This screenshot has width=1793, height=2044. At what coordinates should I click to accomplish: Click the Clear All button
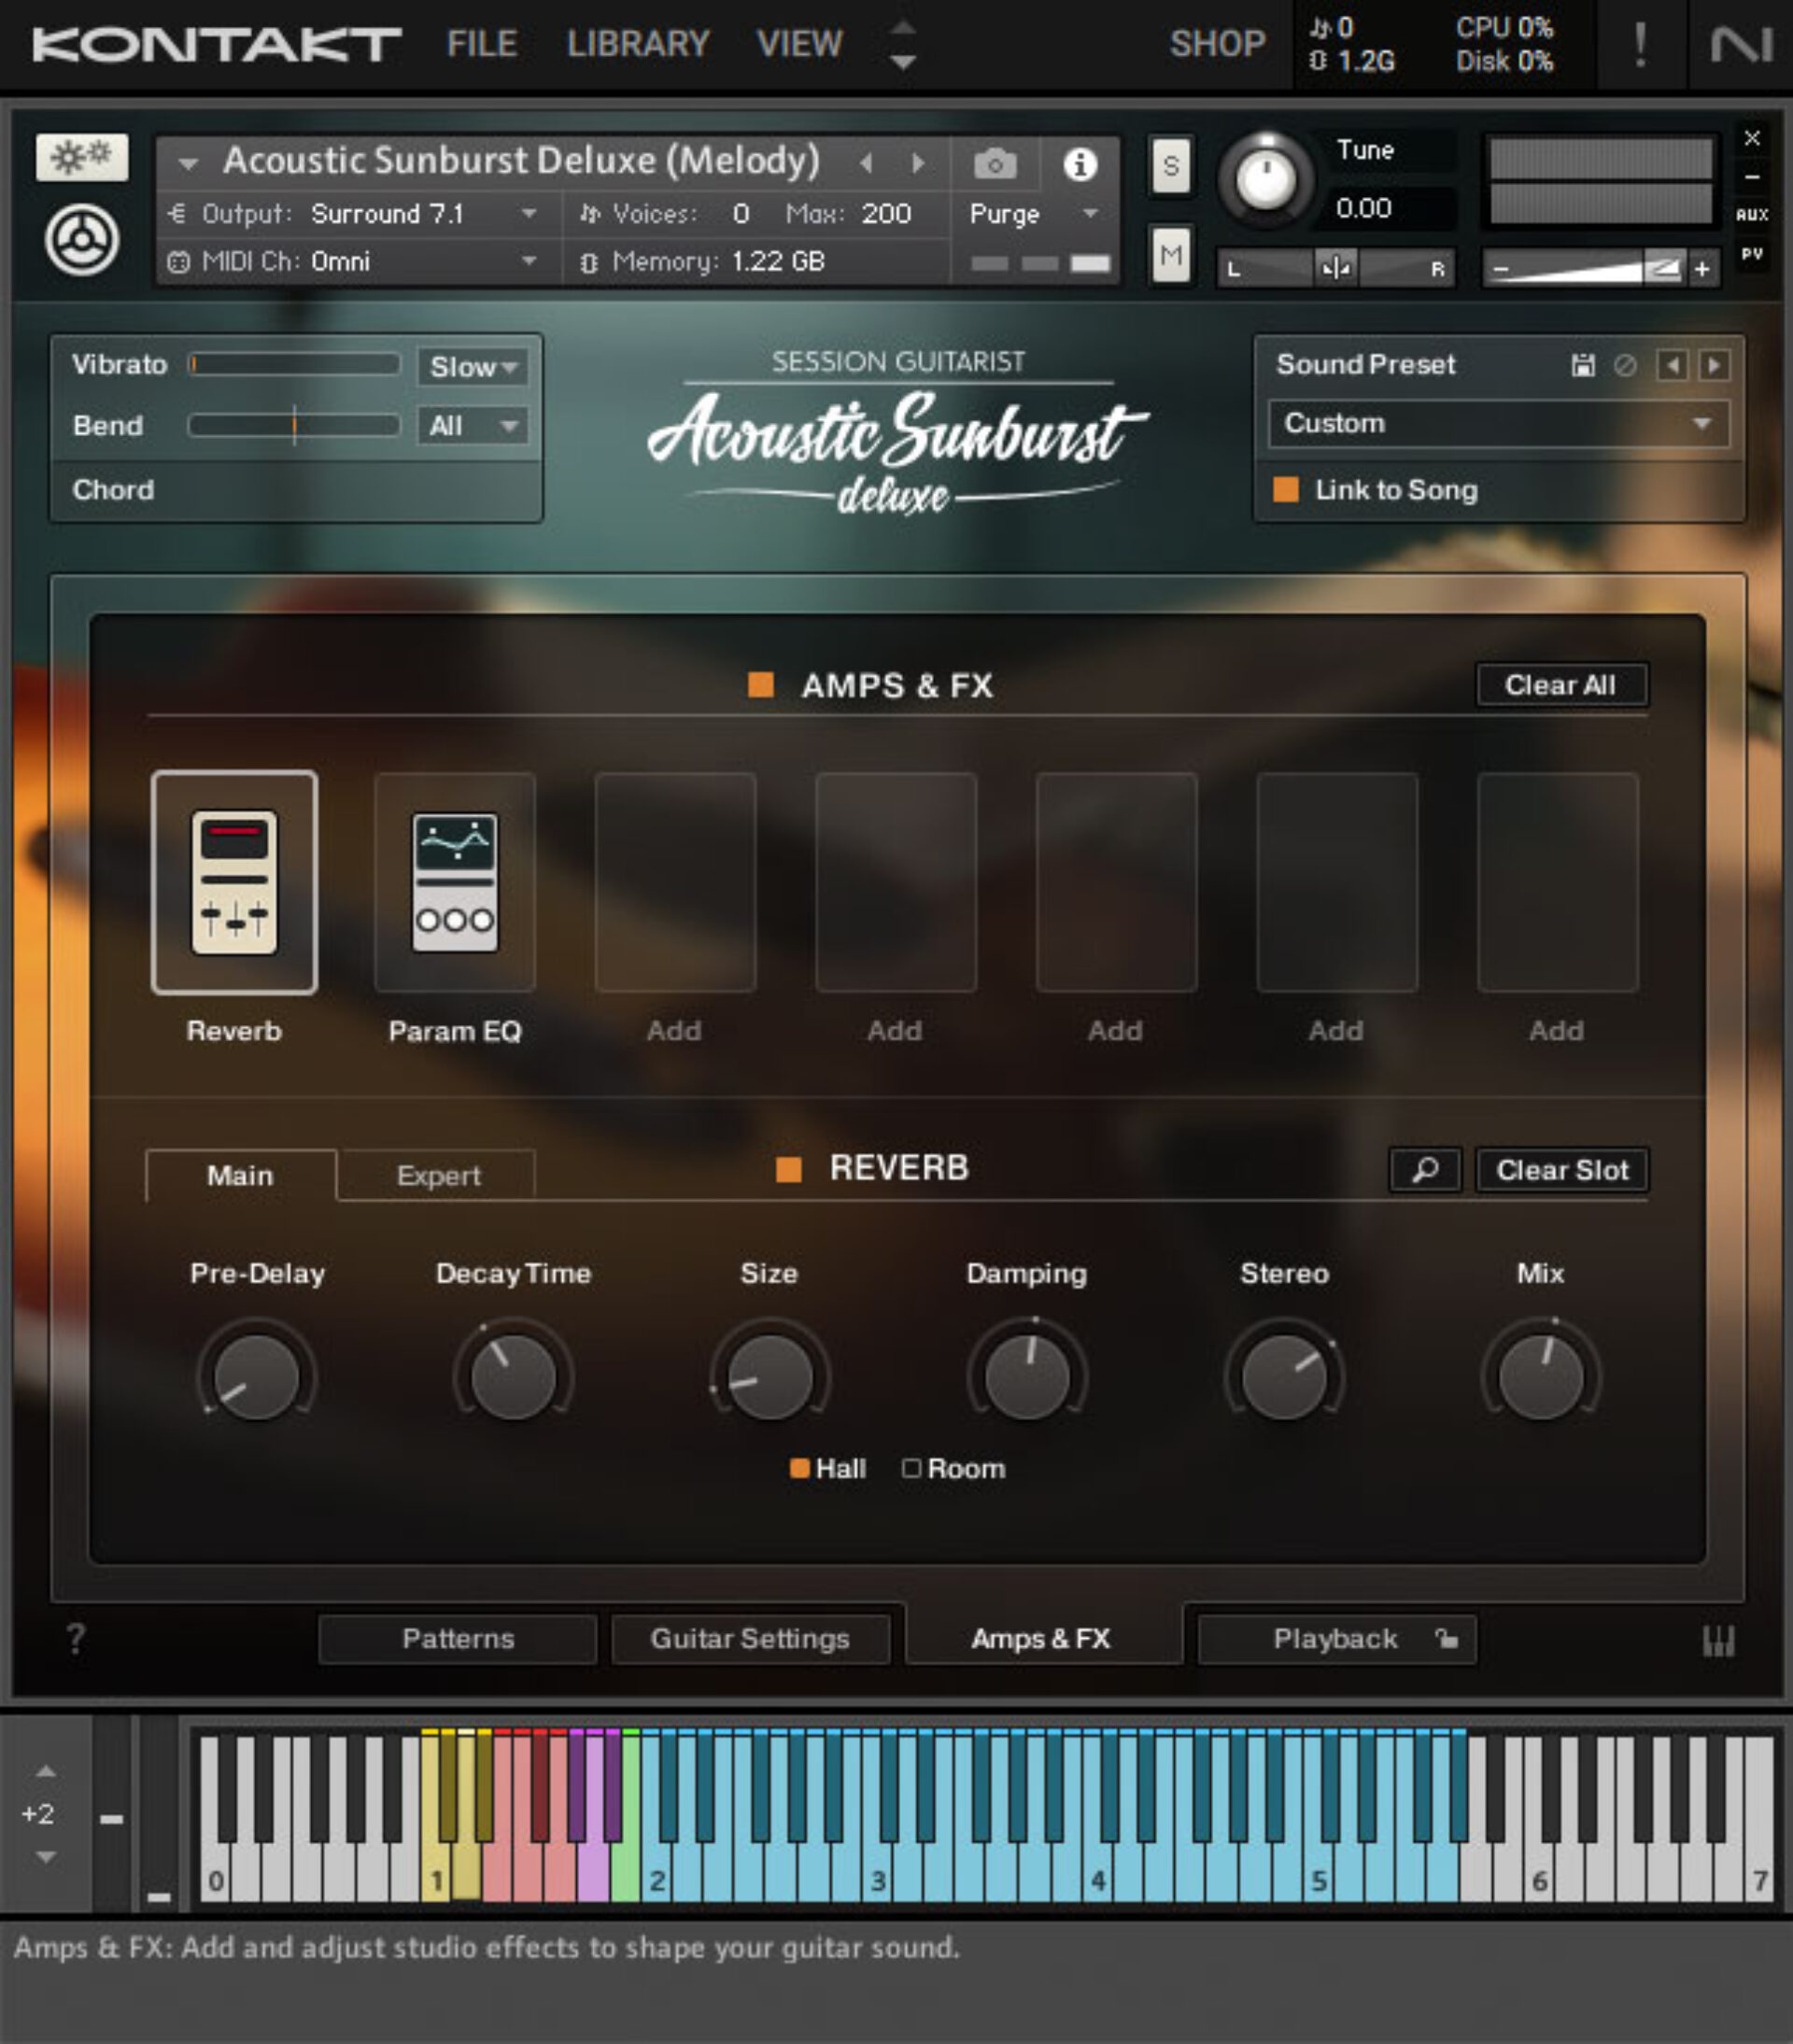point(1562,685)
